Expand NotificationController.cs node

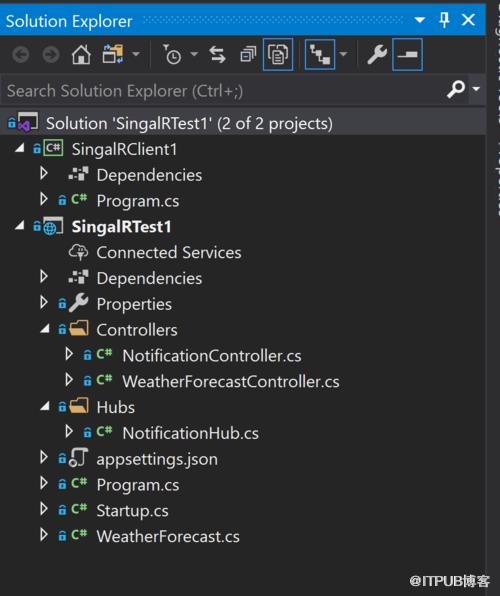[69, 354]
